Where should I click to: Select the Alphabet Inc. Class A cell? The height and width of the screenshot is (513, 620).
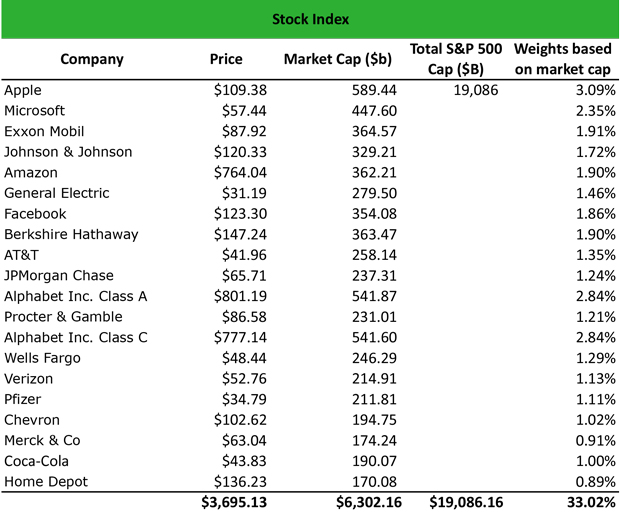[x=76, y=296]
